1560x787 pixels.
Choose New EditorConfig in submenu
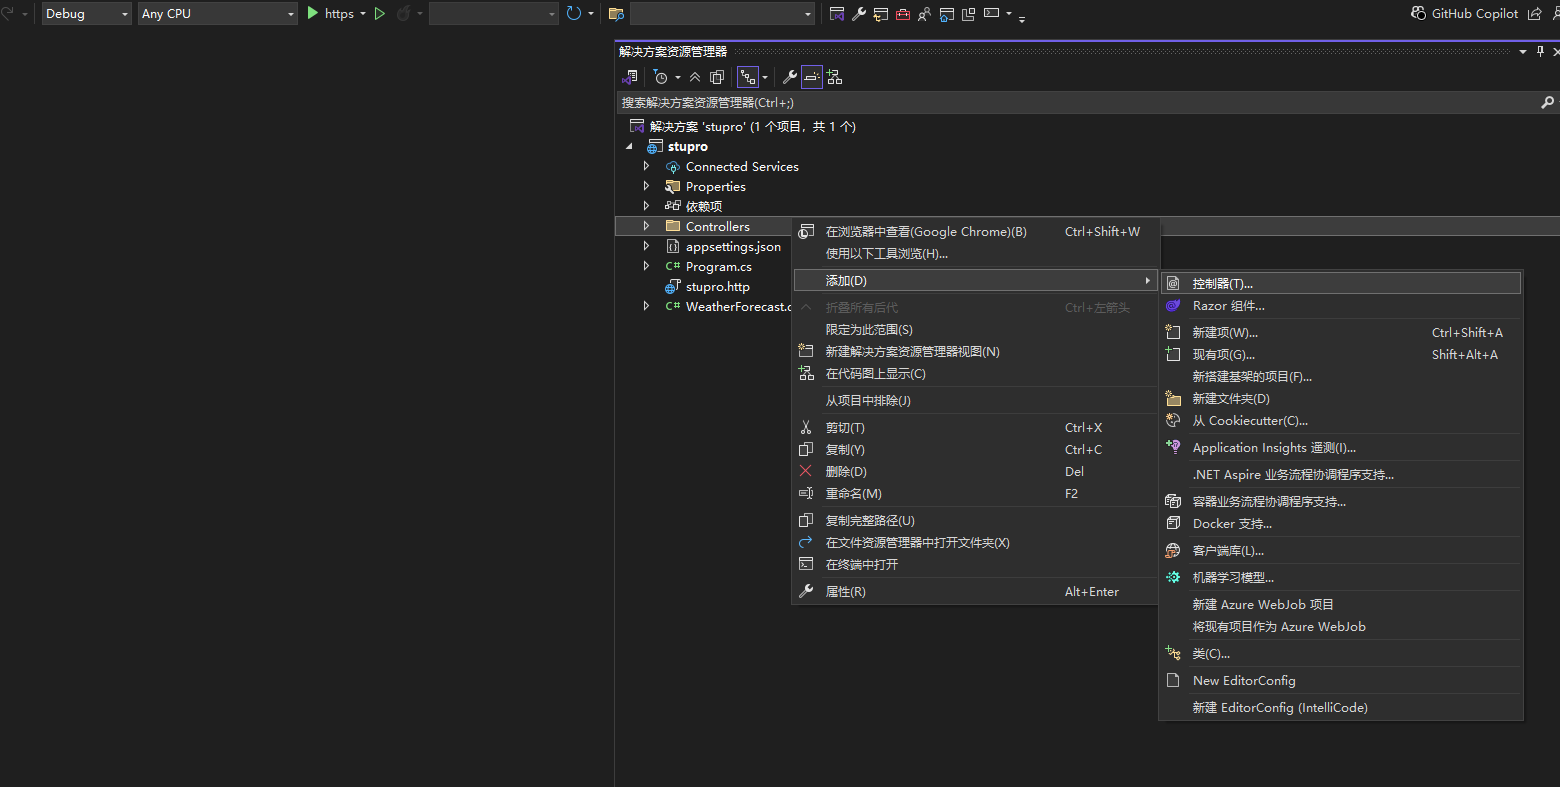(1341, 681)
